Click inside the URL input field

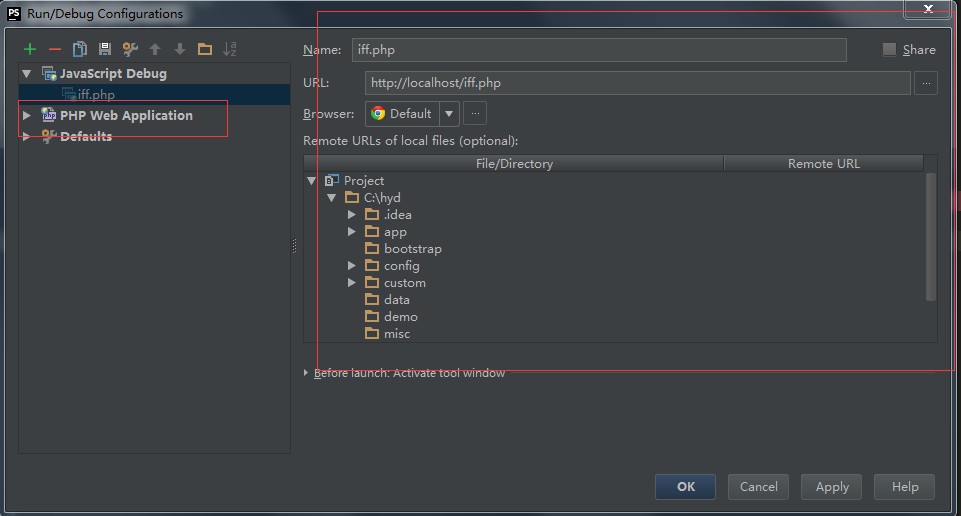click(x=636, y=83)
